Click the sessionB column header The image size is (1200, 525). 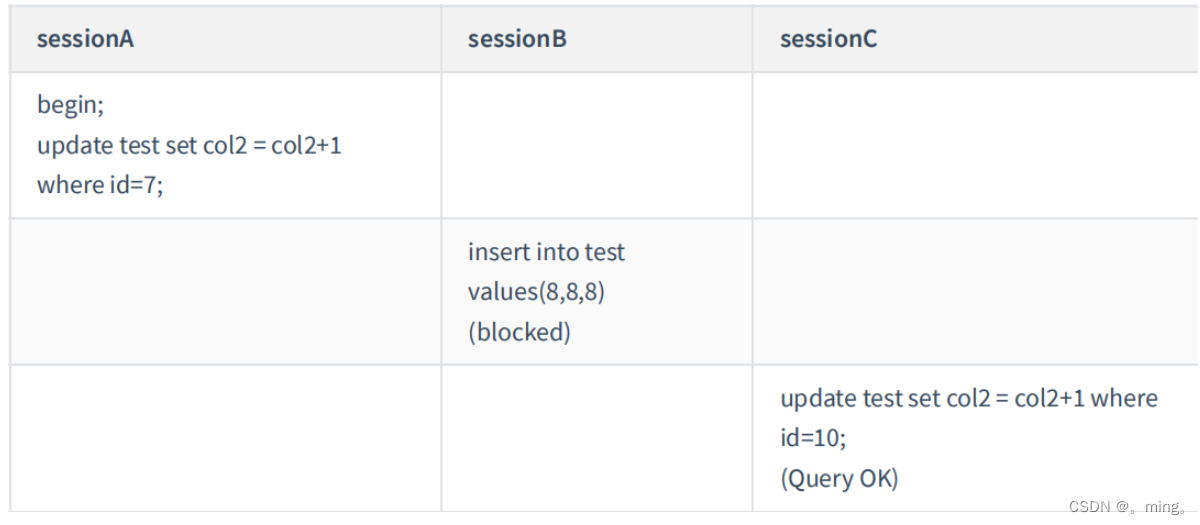[517, 40]
